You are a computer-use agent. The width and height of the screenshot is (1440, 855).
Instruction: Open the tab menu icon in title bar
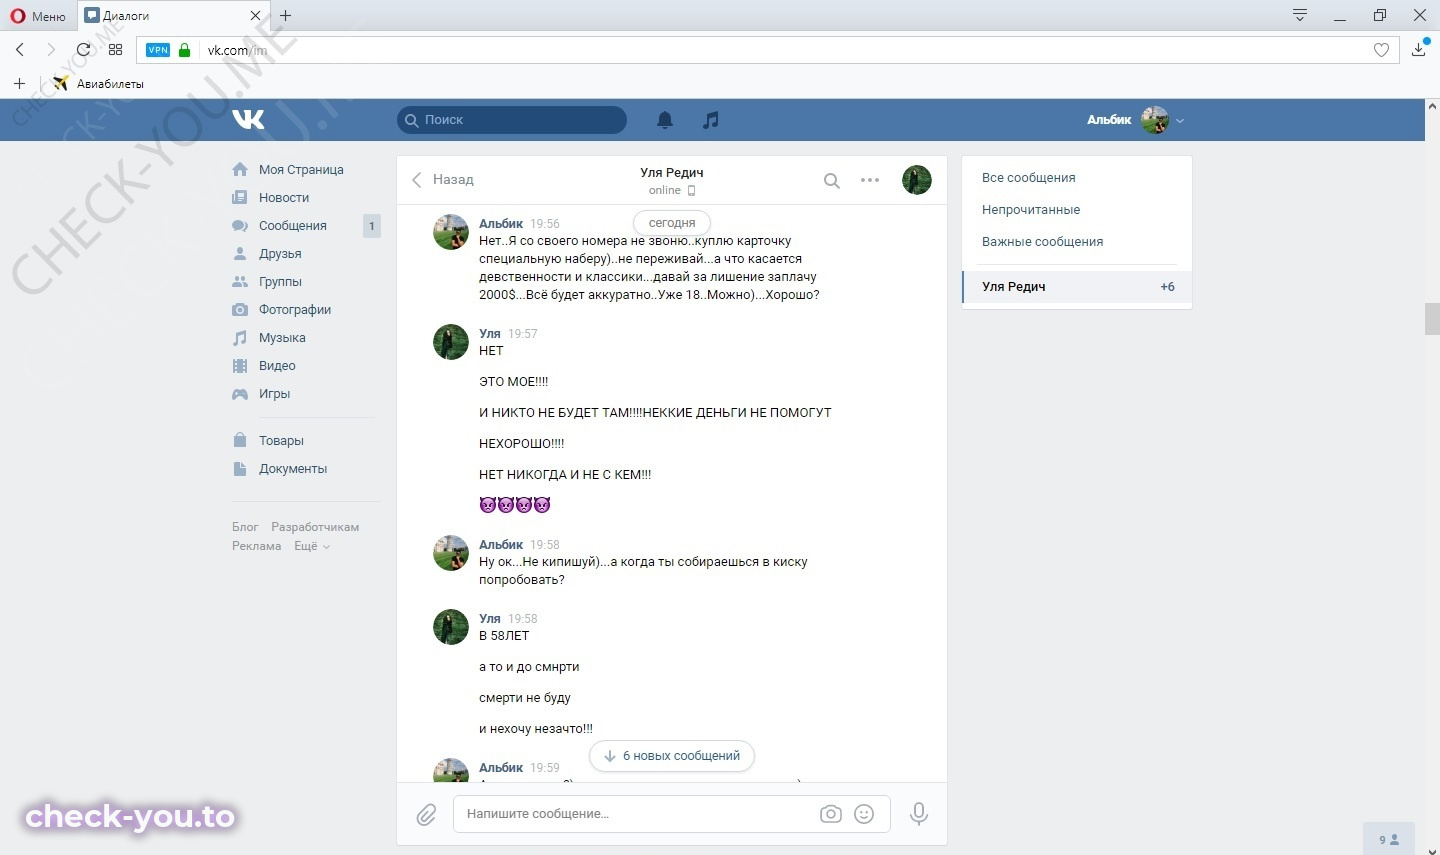click(x=1300, y=15)
